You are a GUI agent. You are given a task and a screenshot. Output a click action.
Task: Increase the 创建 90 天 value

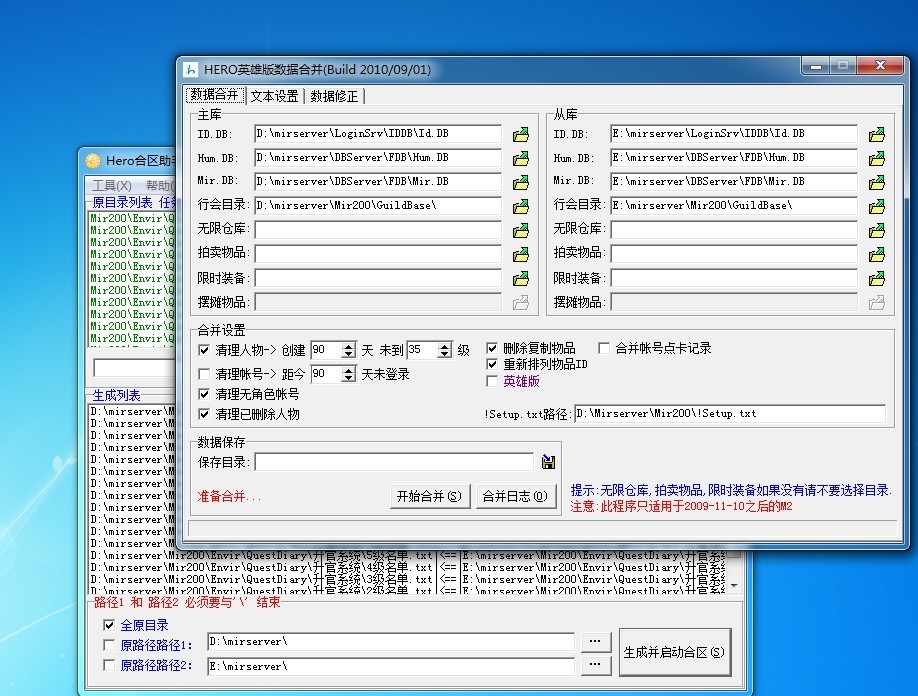(x=346, y=344)
